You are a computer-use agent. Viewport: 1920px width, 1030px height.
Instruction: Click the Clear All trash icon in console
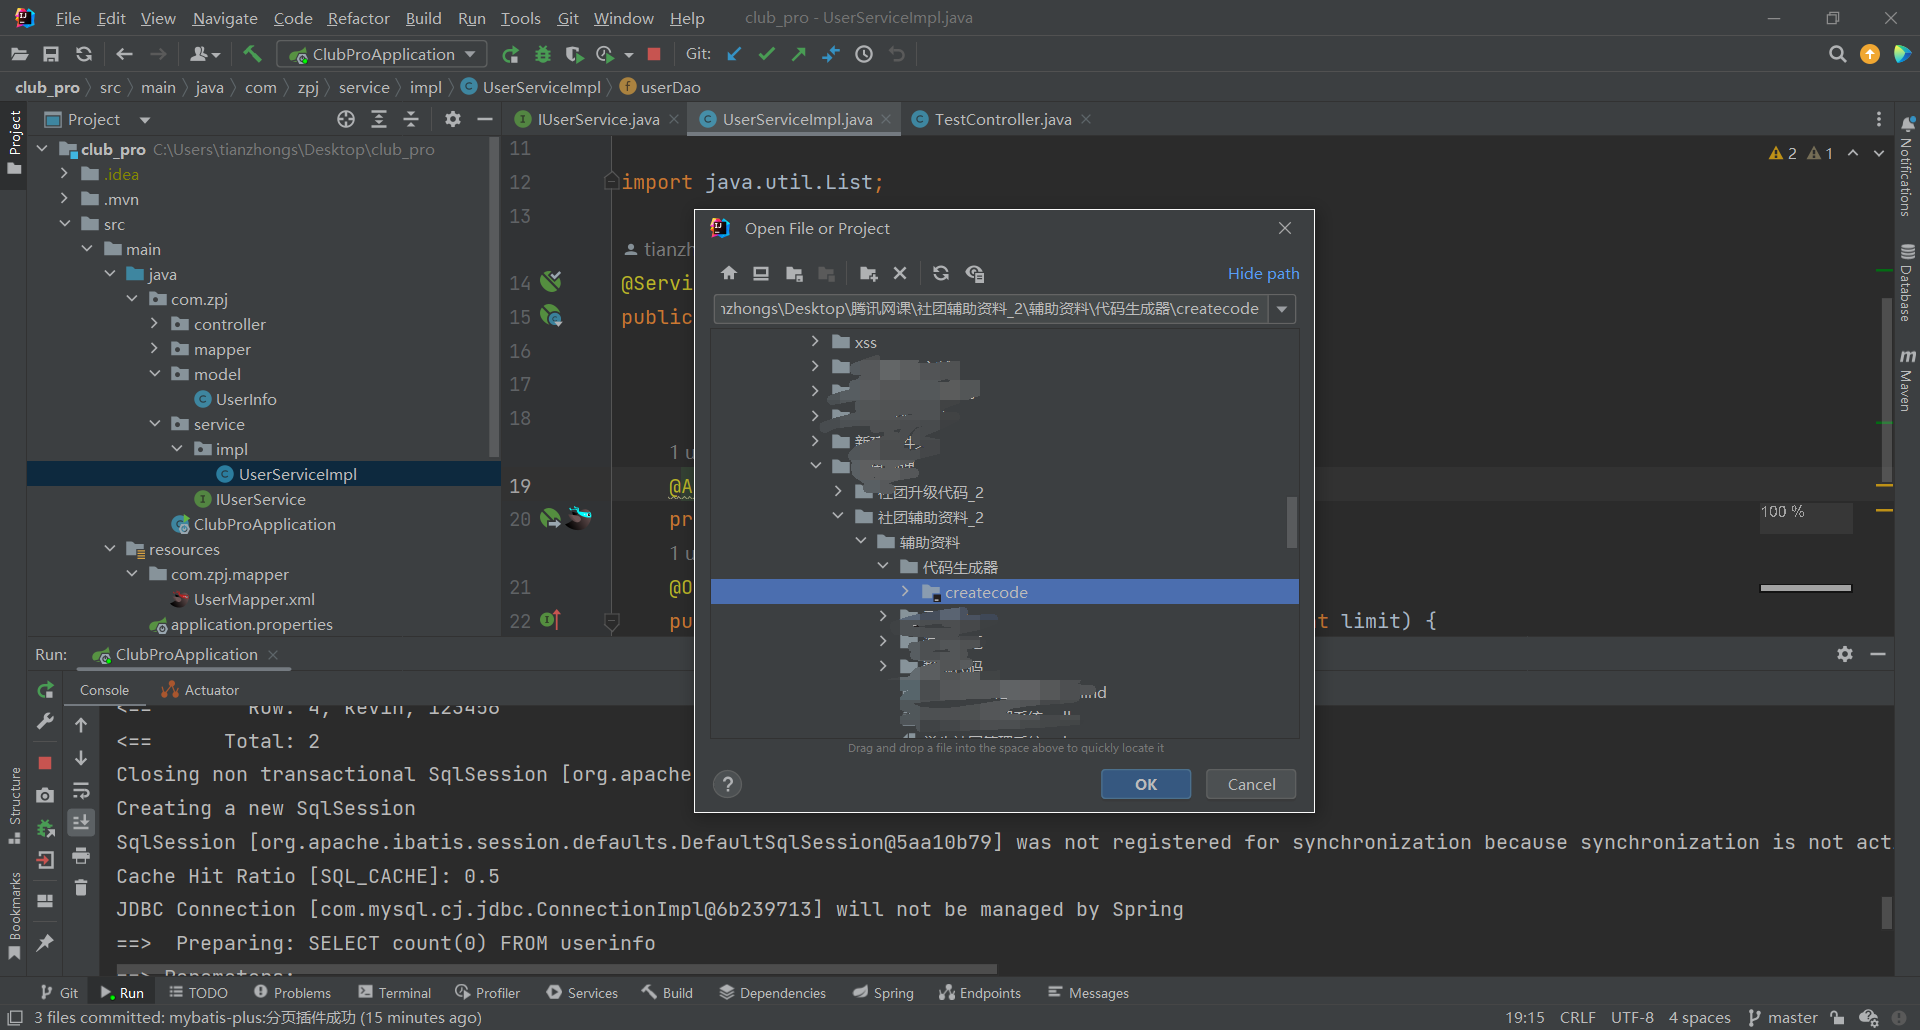pyautogui.click(x=81, y=888)
